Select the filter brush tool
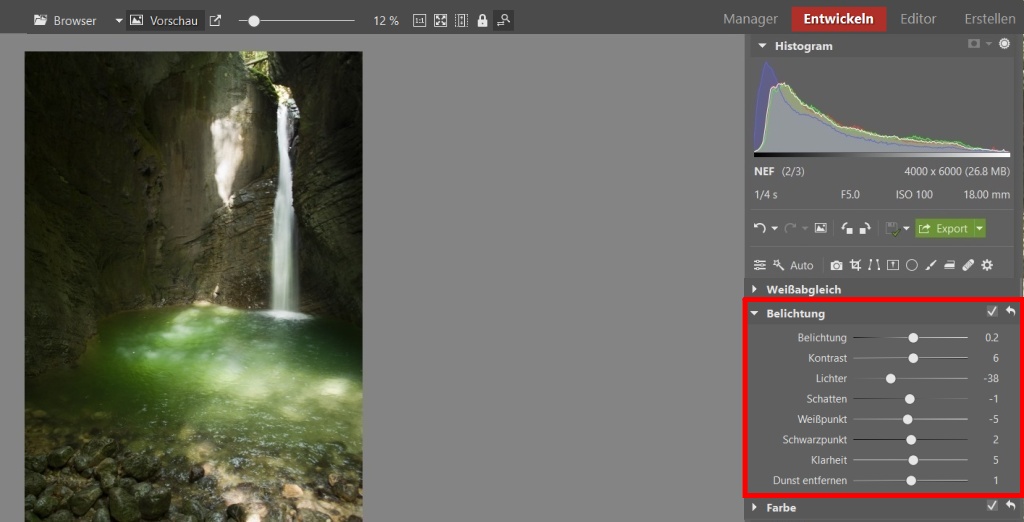The image size is (1024, 522). click(931, 265)
